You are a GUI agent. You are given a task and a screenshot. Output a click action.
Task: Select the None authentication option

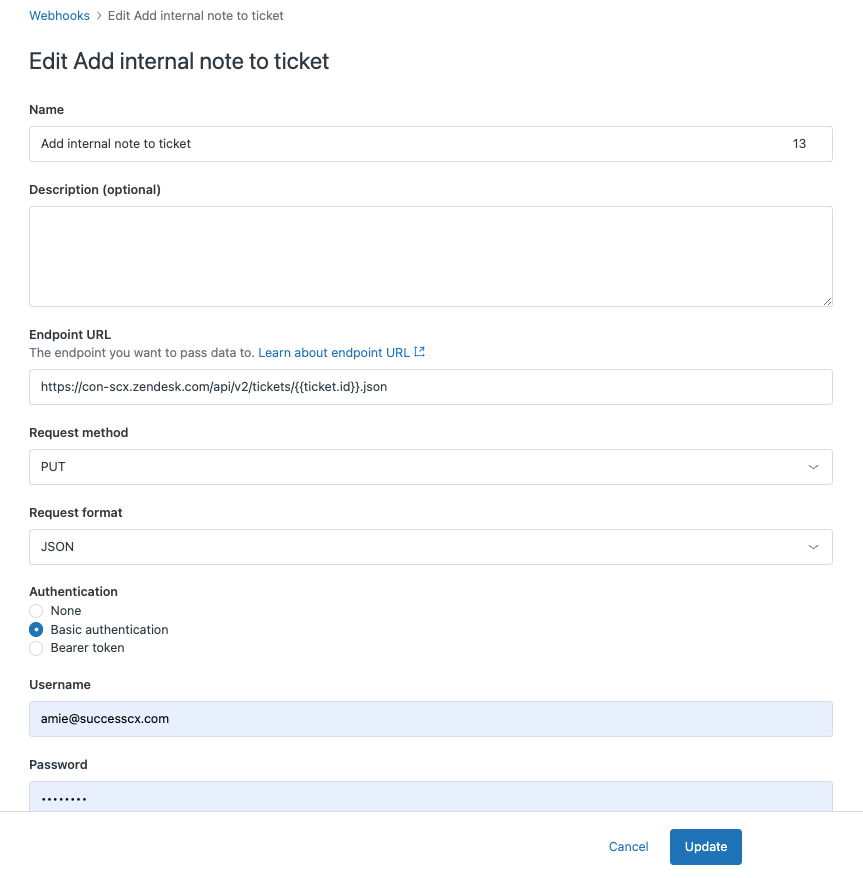click(x=36, y=610)
